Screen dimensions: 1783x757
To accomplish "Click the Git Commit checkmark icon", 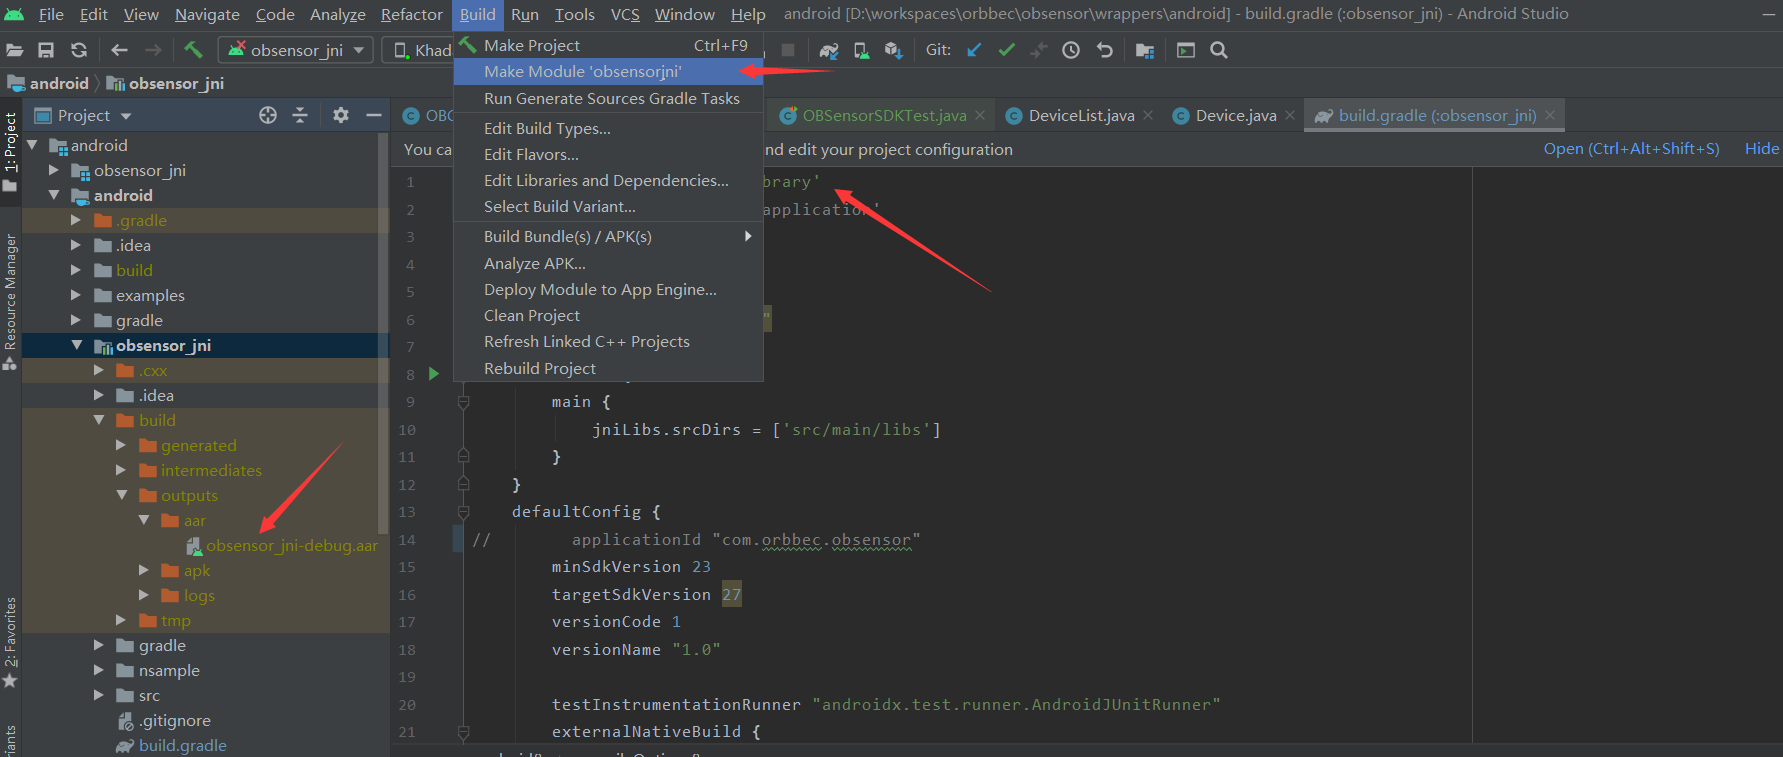I will 1006,50.
